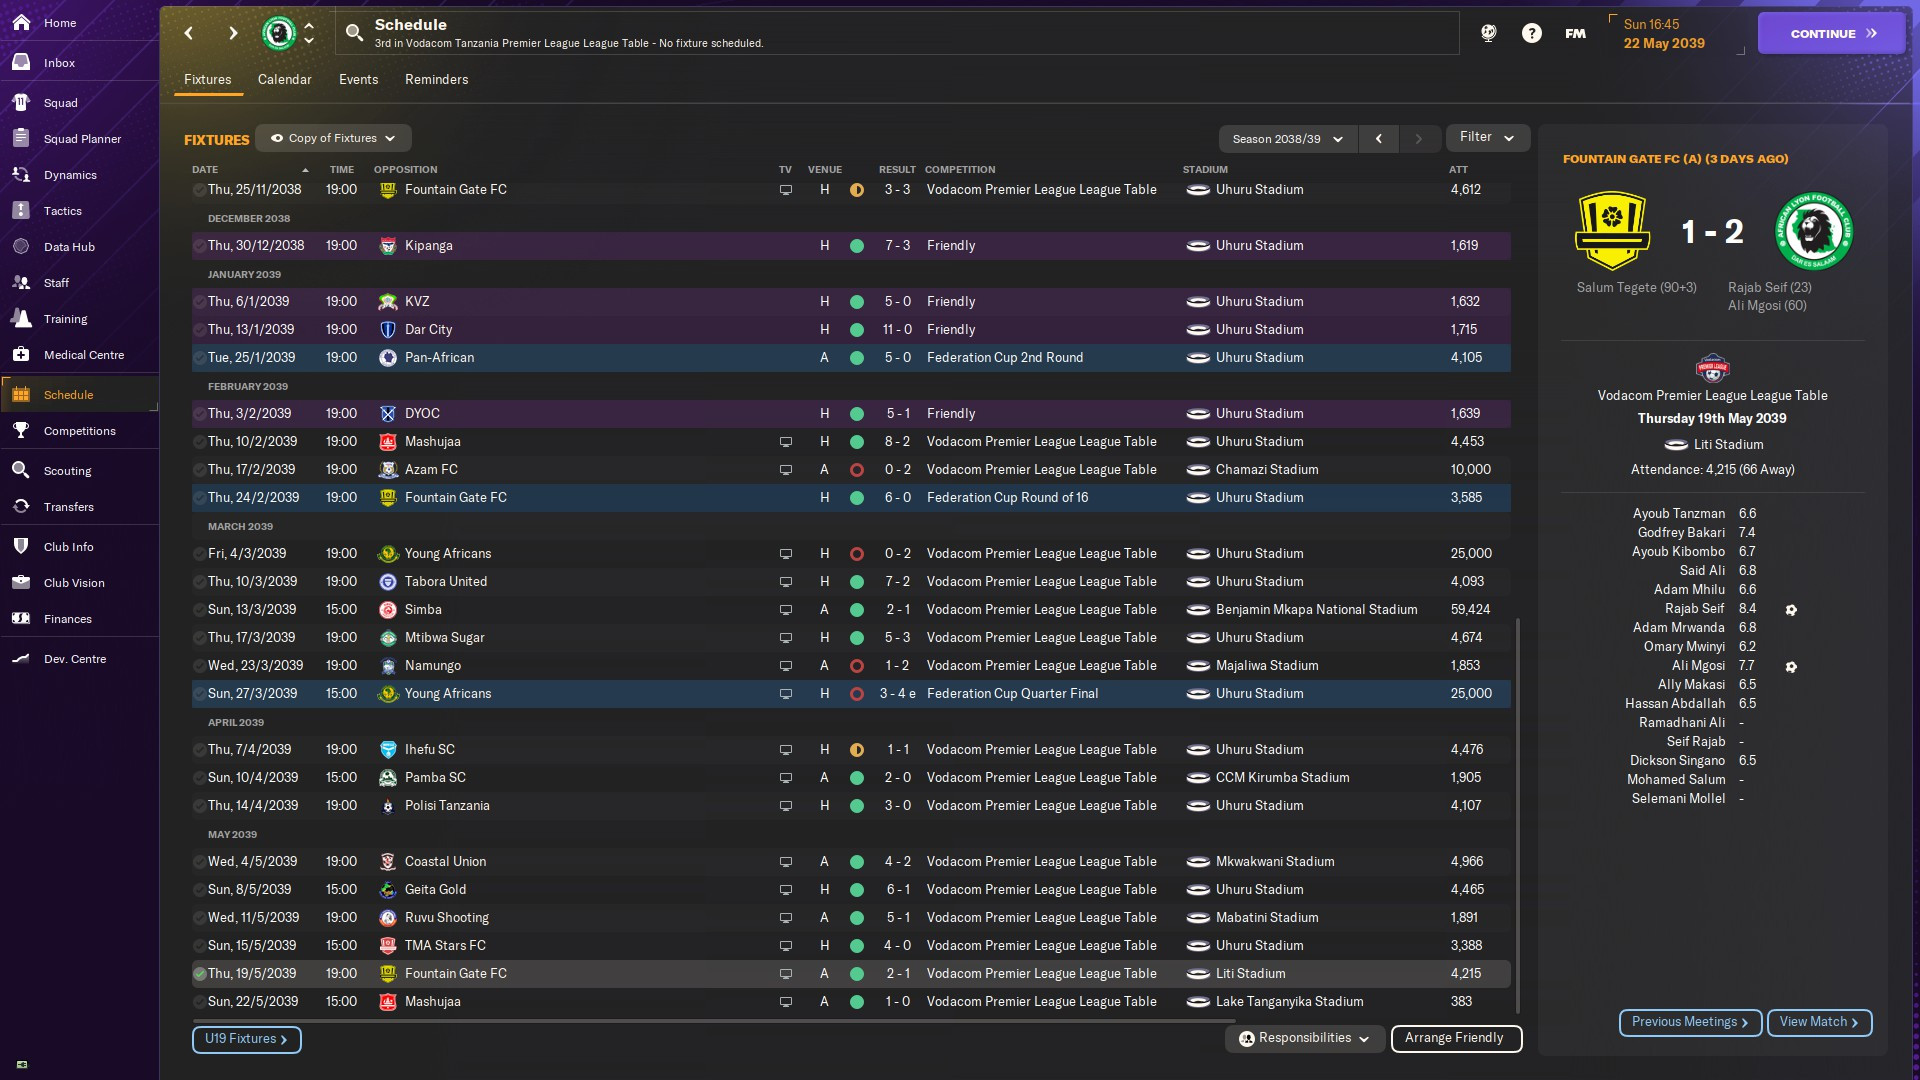The width and height of the screenshot is (1920, 1080).
Task: Toggle the checked circle on the Fountain Gate 19/5/2039 fixture
Action: (x=200, y=974)
